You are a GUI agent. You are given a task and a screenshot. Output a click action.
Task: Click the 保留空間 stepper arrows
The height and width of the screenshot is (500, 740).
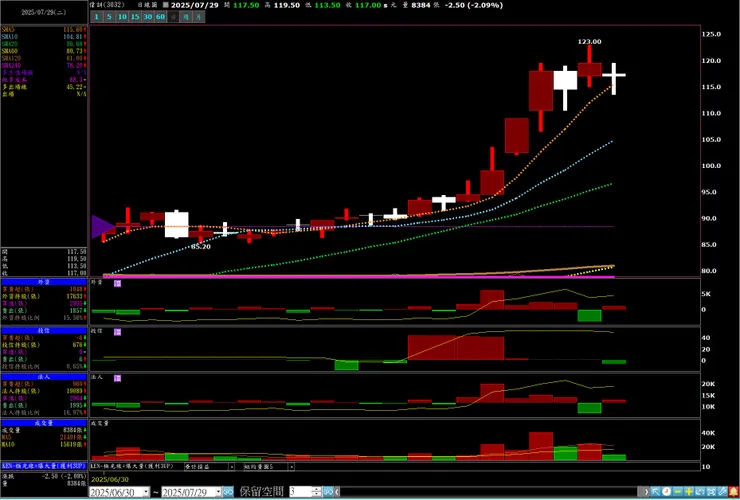tap(317, 492)
